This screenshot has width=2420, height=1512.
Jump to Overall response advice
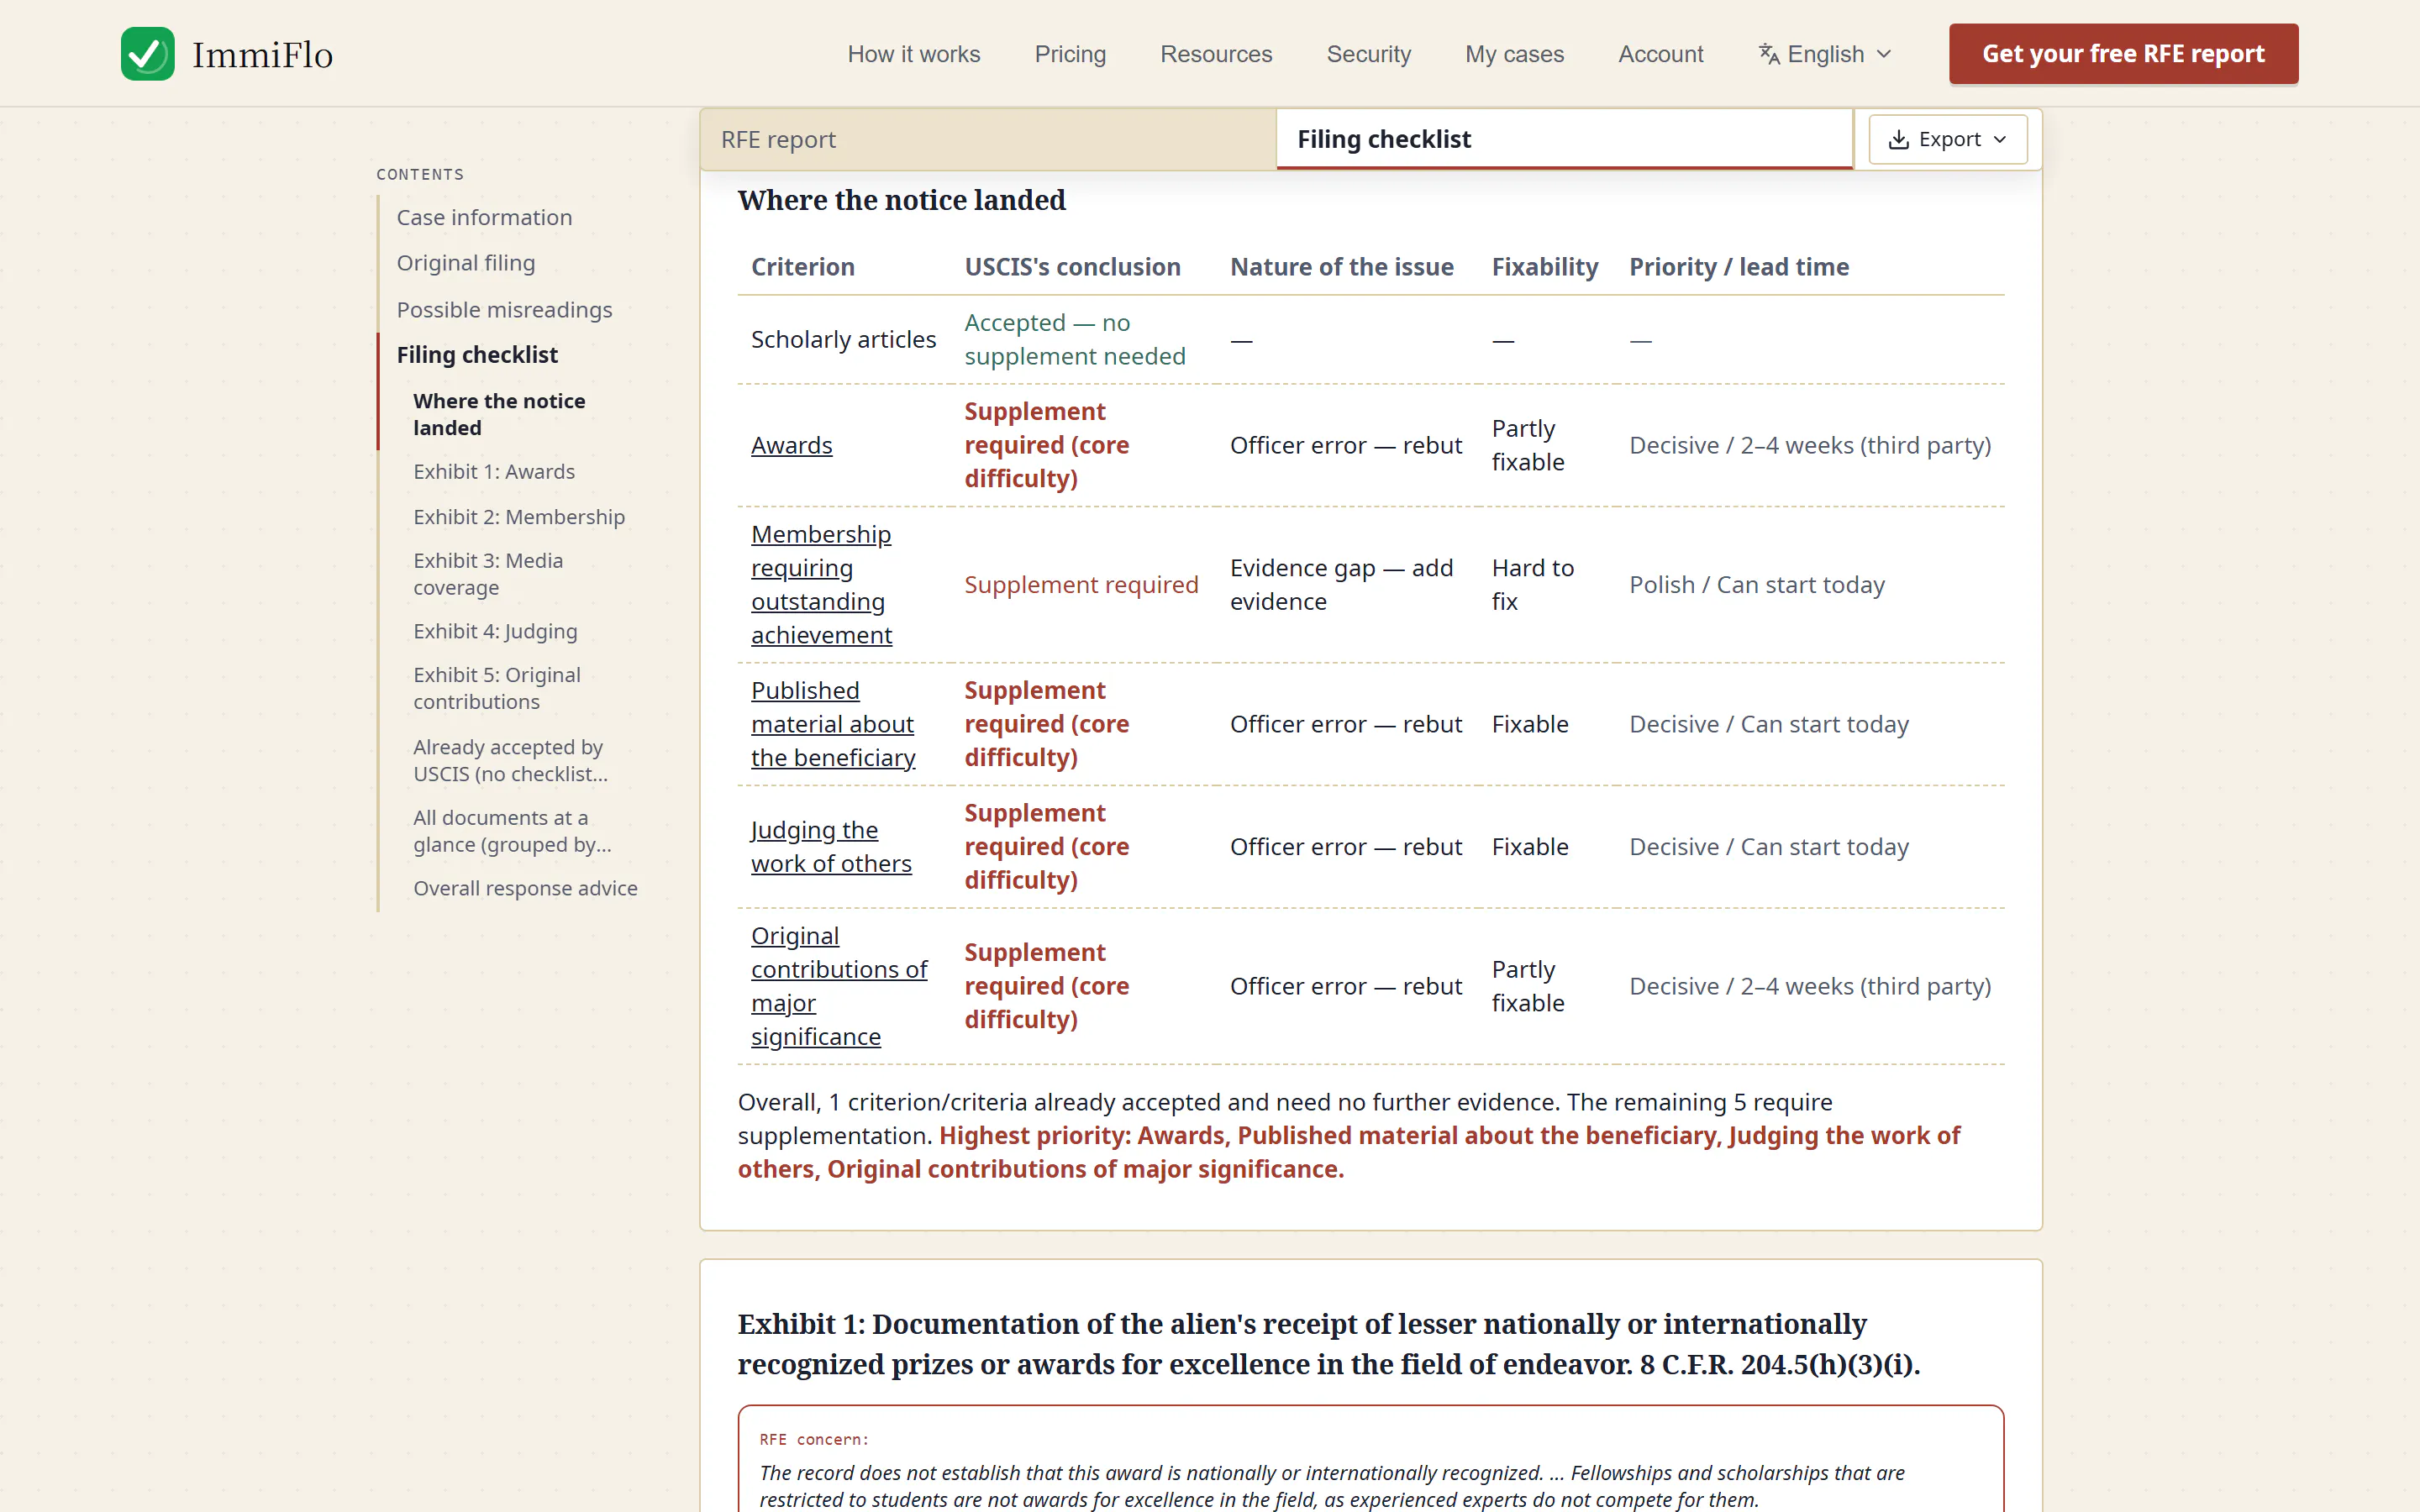(525, 889)
